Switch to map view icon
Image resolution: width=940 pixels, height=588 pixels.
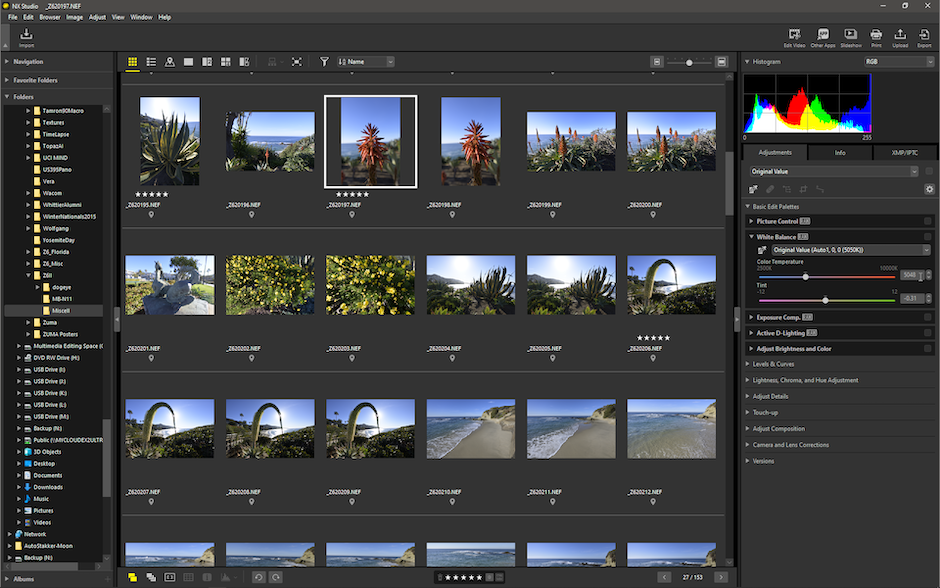click(170, 62)
